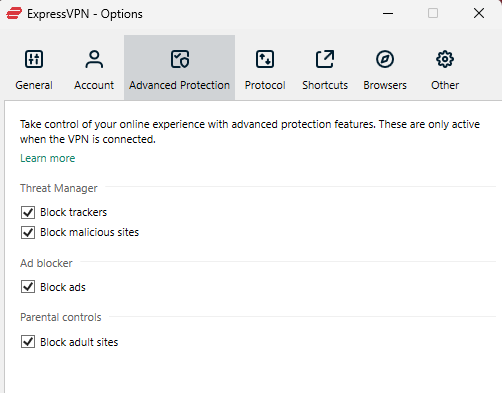Uncheck the Block trackers checkbox
502x393 pixels.
point(28,212)
